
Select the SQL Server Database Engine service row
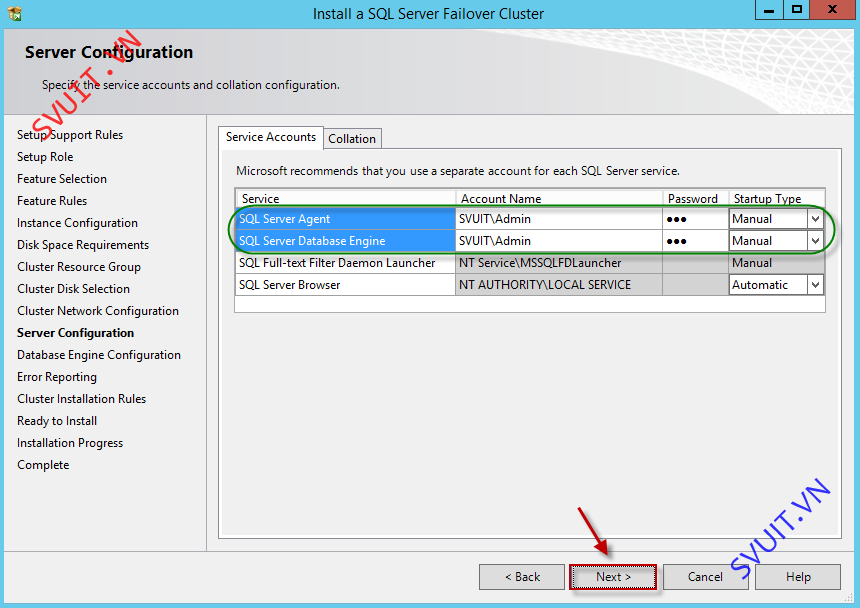coord(346,241)
